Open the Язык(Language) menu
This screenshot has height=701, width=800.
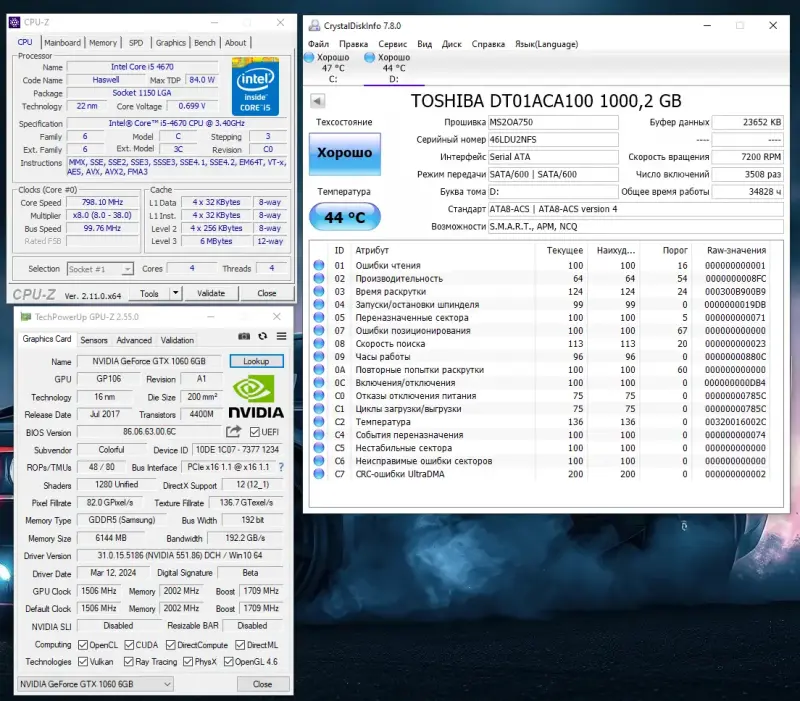coord(546,44)
